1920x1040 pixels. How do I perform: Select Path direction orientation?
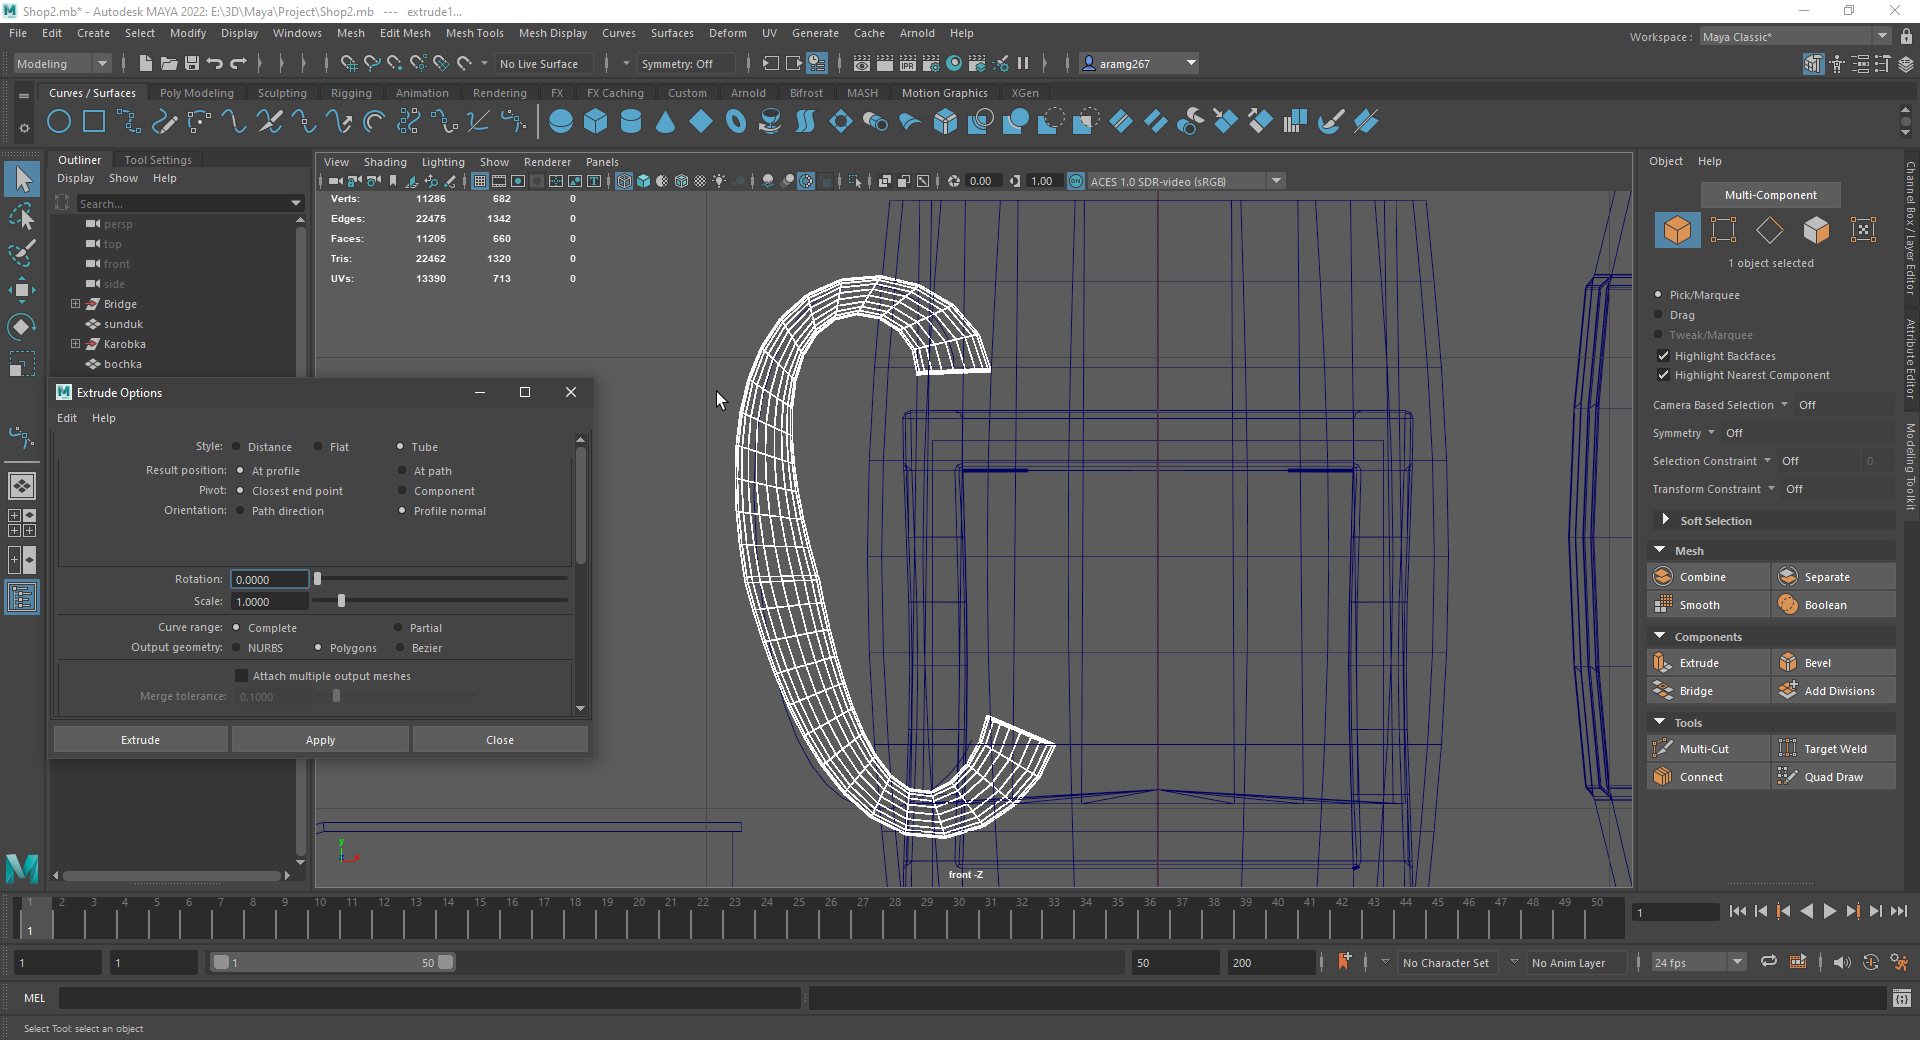click(240, 511)
